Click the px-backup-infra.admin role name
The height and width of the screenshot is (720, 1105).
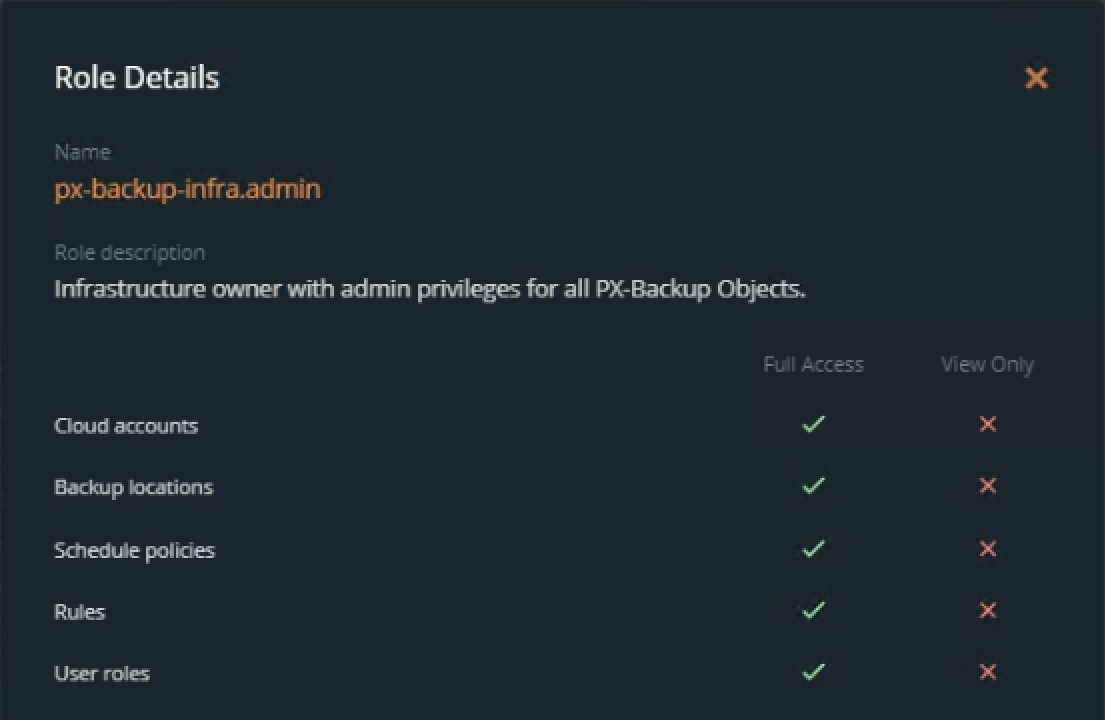(x=187, y=188)
